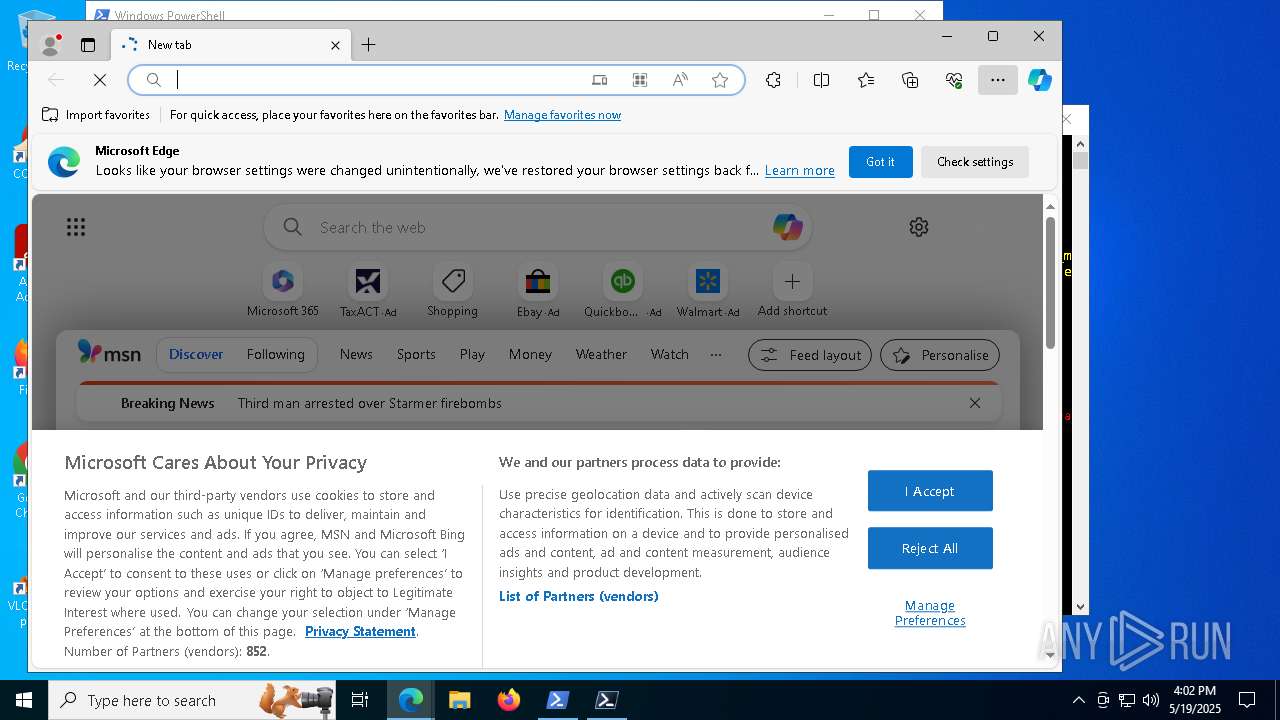Open Manage Preferences link
This screenshot has width=1280, height=720.
(x=930, y=613)
